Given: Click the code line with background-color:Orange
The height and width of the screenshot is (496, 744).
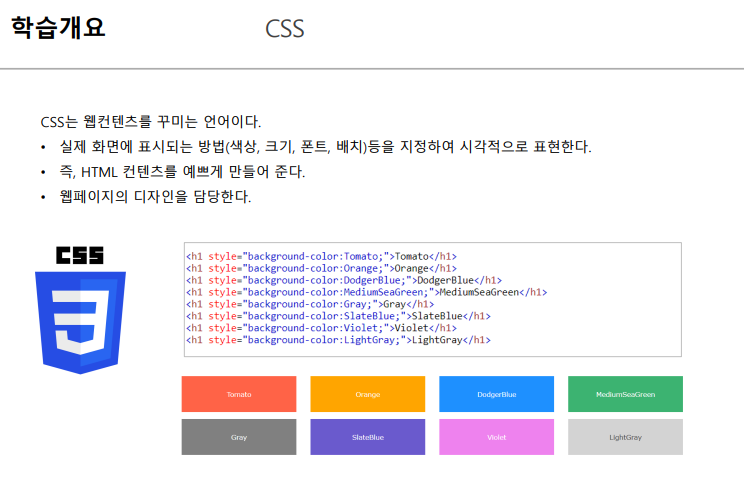Looking at the screenshot, I should point(321,268).
